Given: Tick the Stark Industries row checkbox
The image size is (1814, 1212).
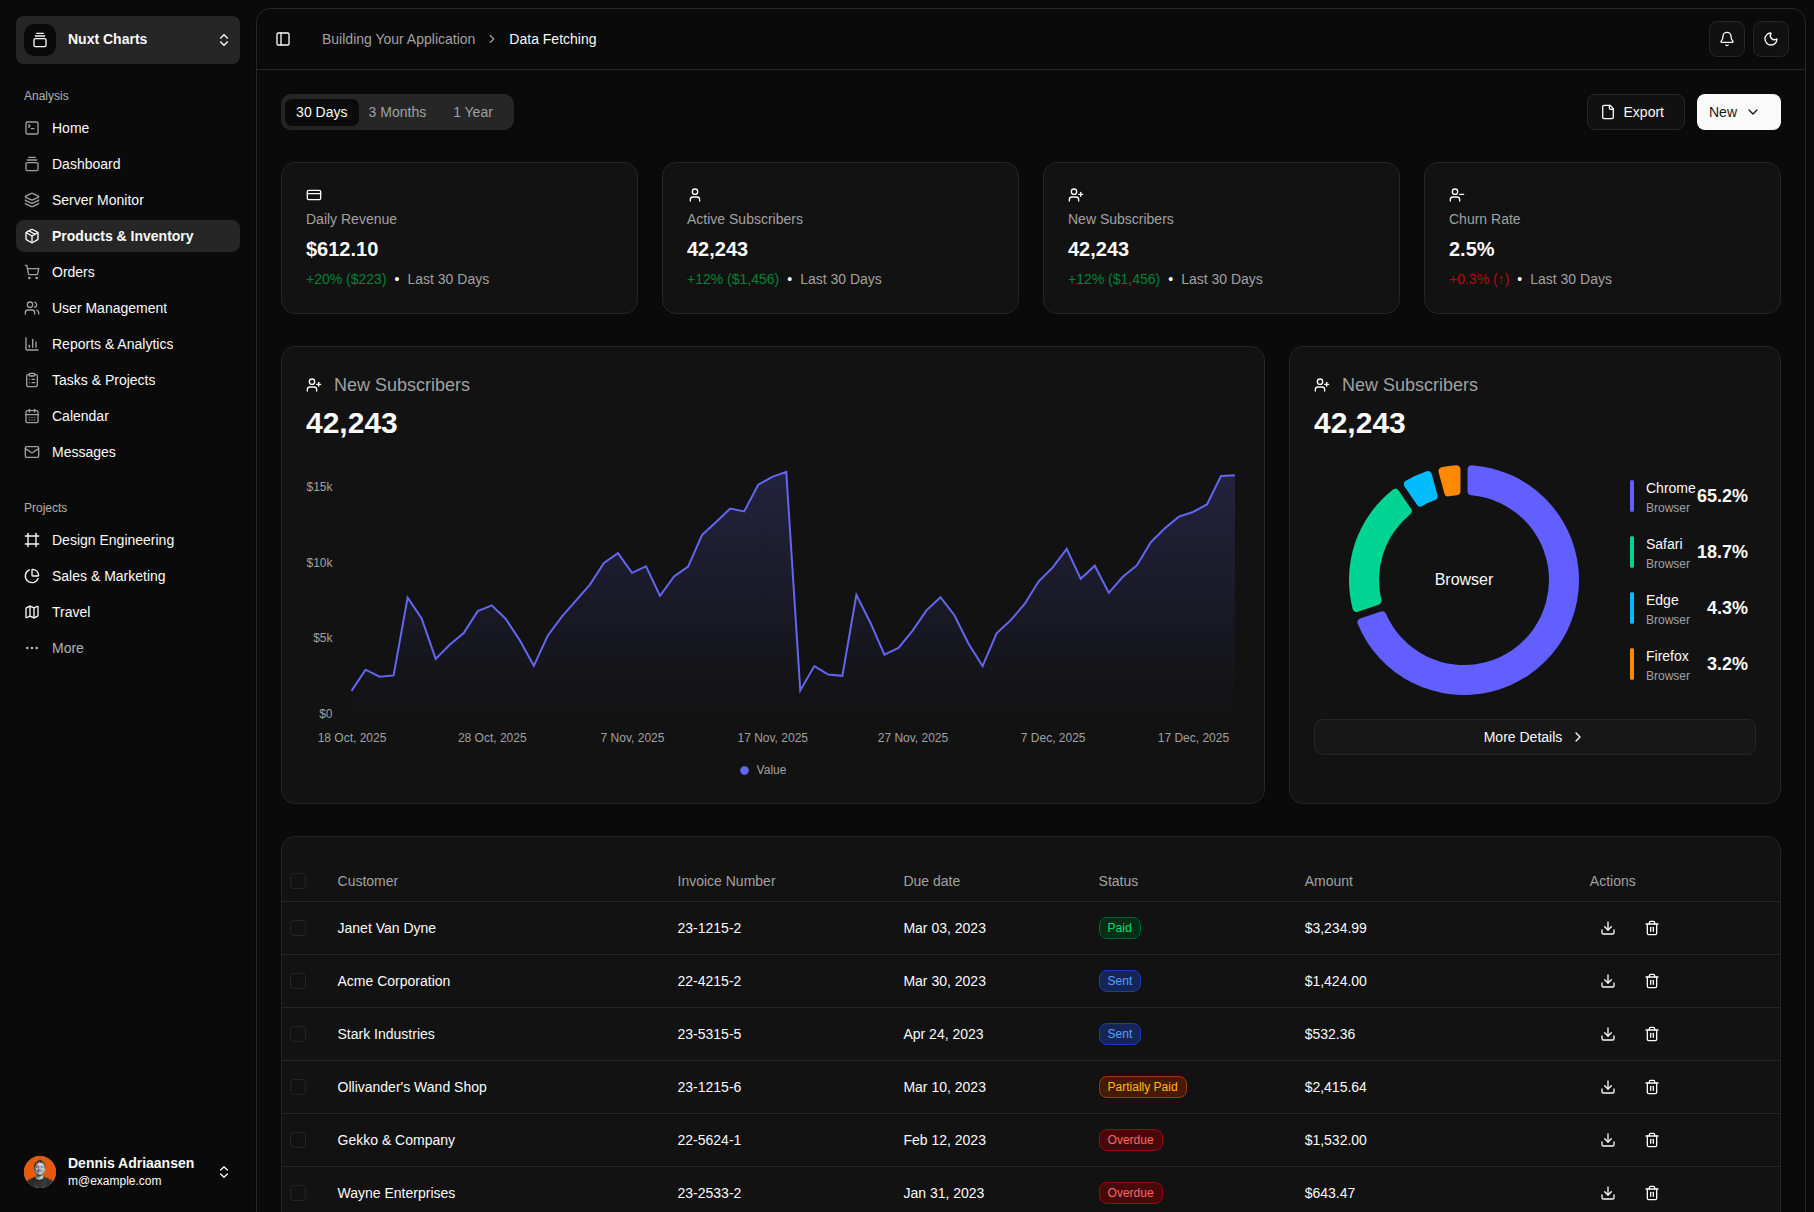Looking at the screenshot, I should click(298, 1034).
